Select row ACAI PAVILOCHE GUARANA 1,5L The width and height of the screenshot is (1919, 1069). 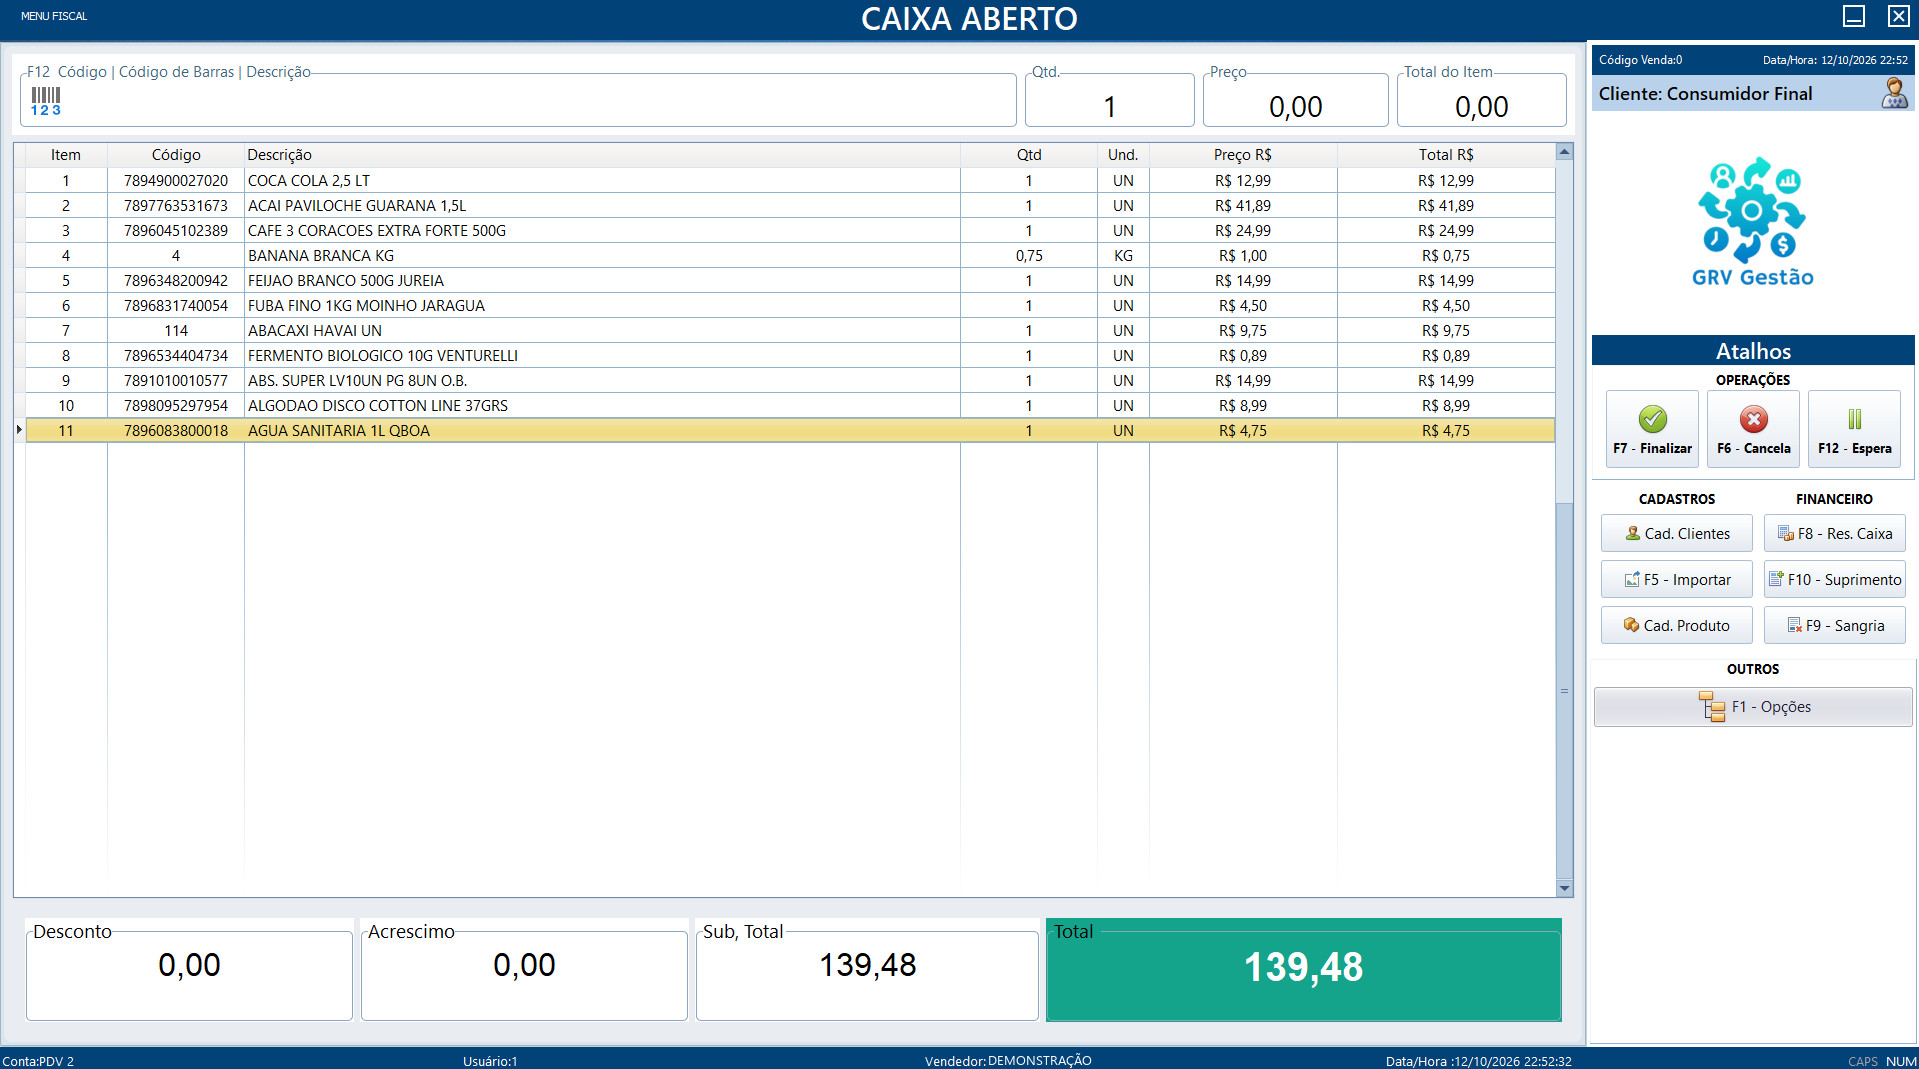[789, 206]
